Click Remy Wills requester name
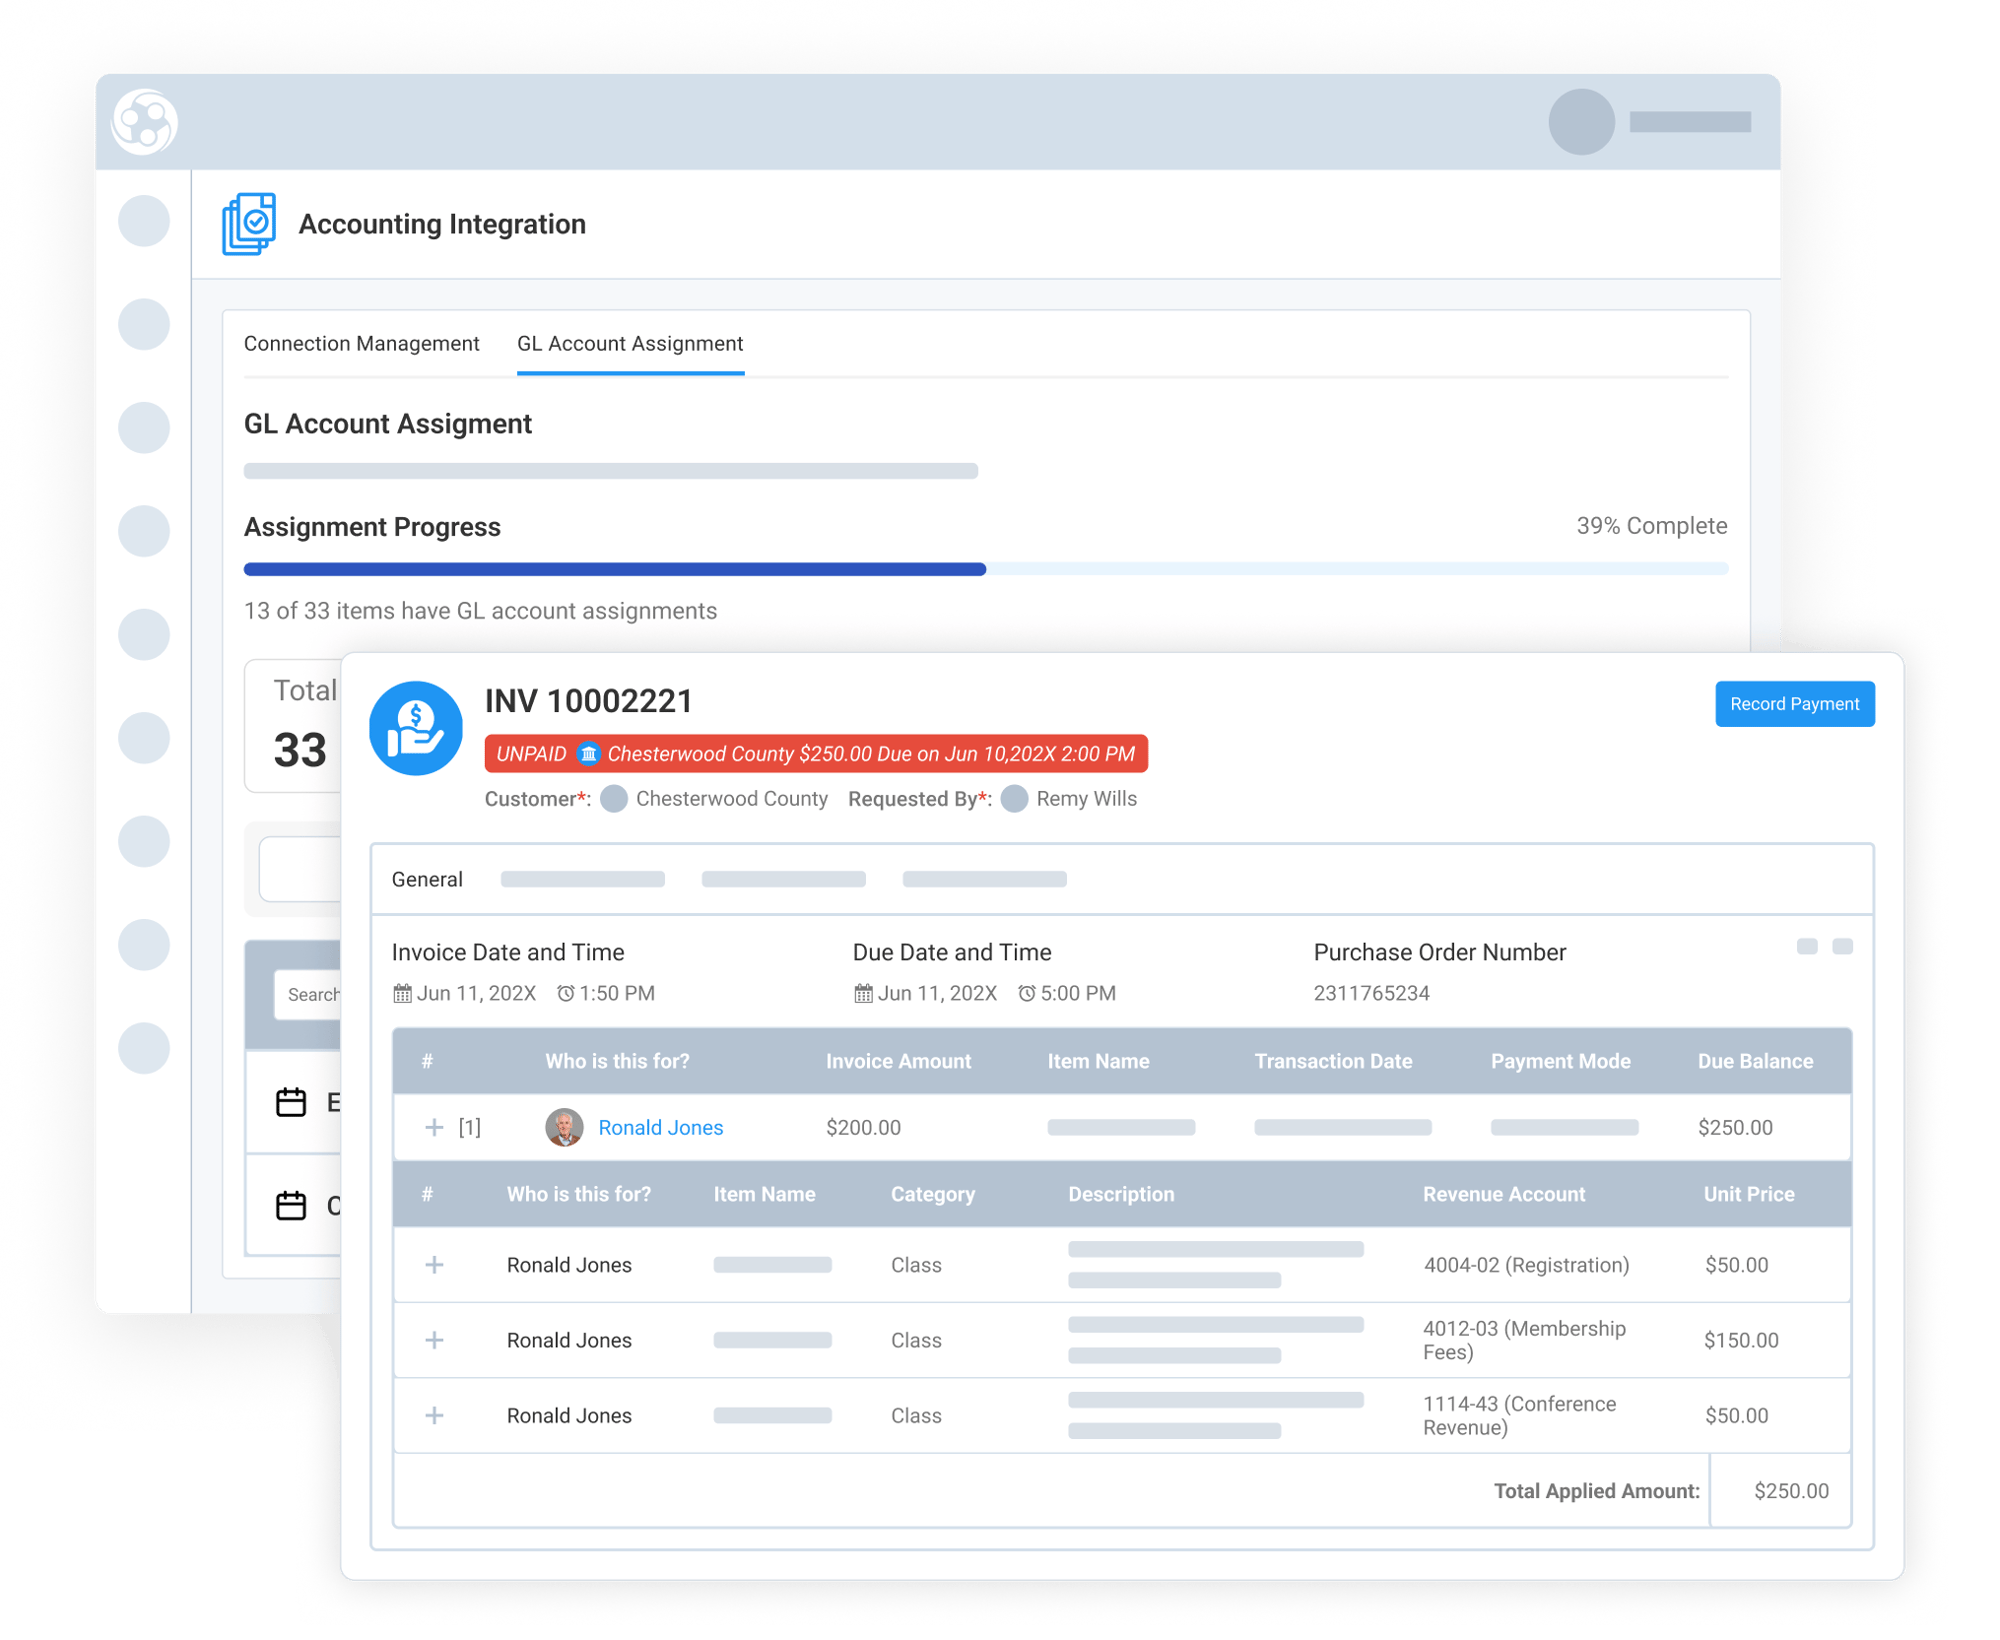The height and width of the screenshot is (1640, 2000). pyautogui.click(x=1087, y=799)
